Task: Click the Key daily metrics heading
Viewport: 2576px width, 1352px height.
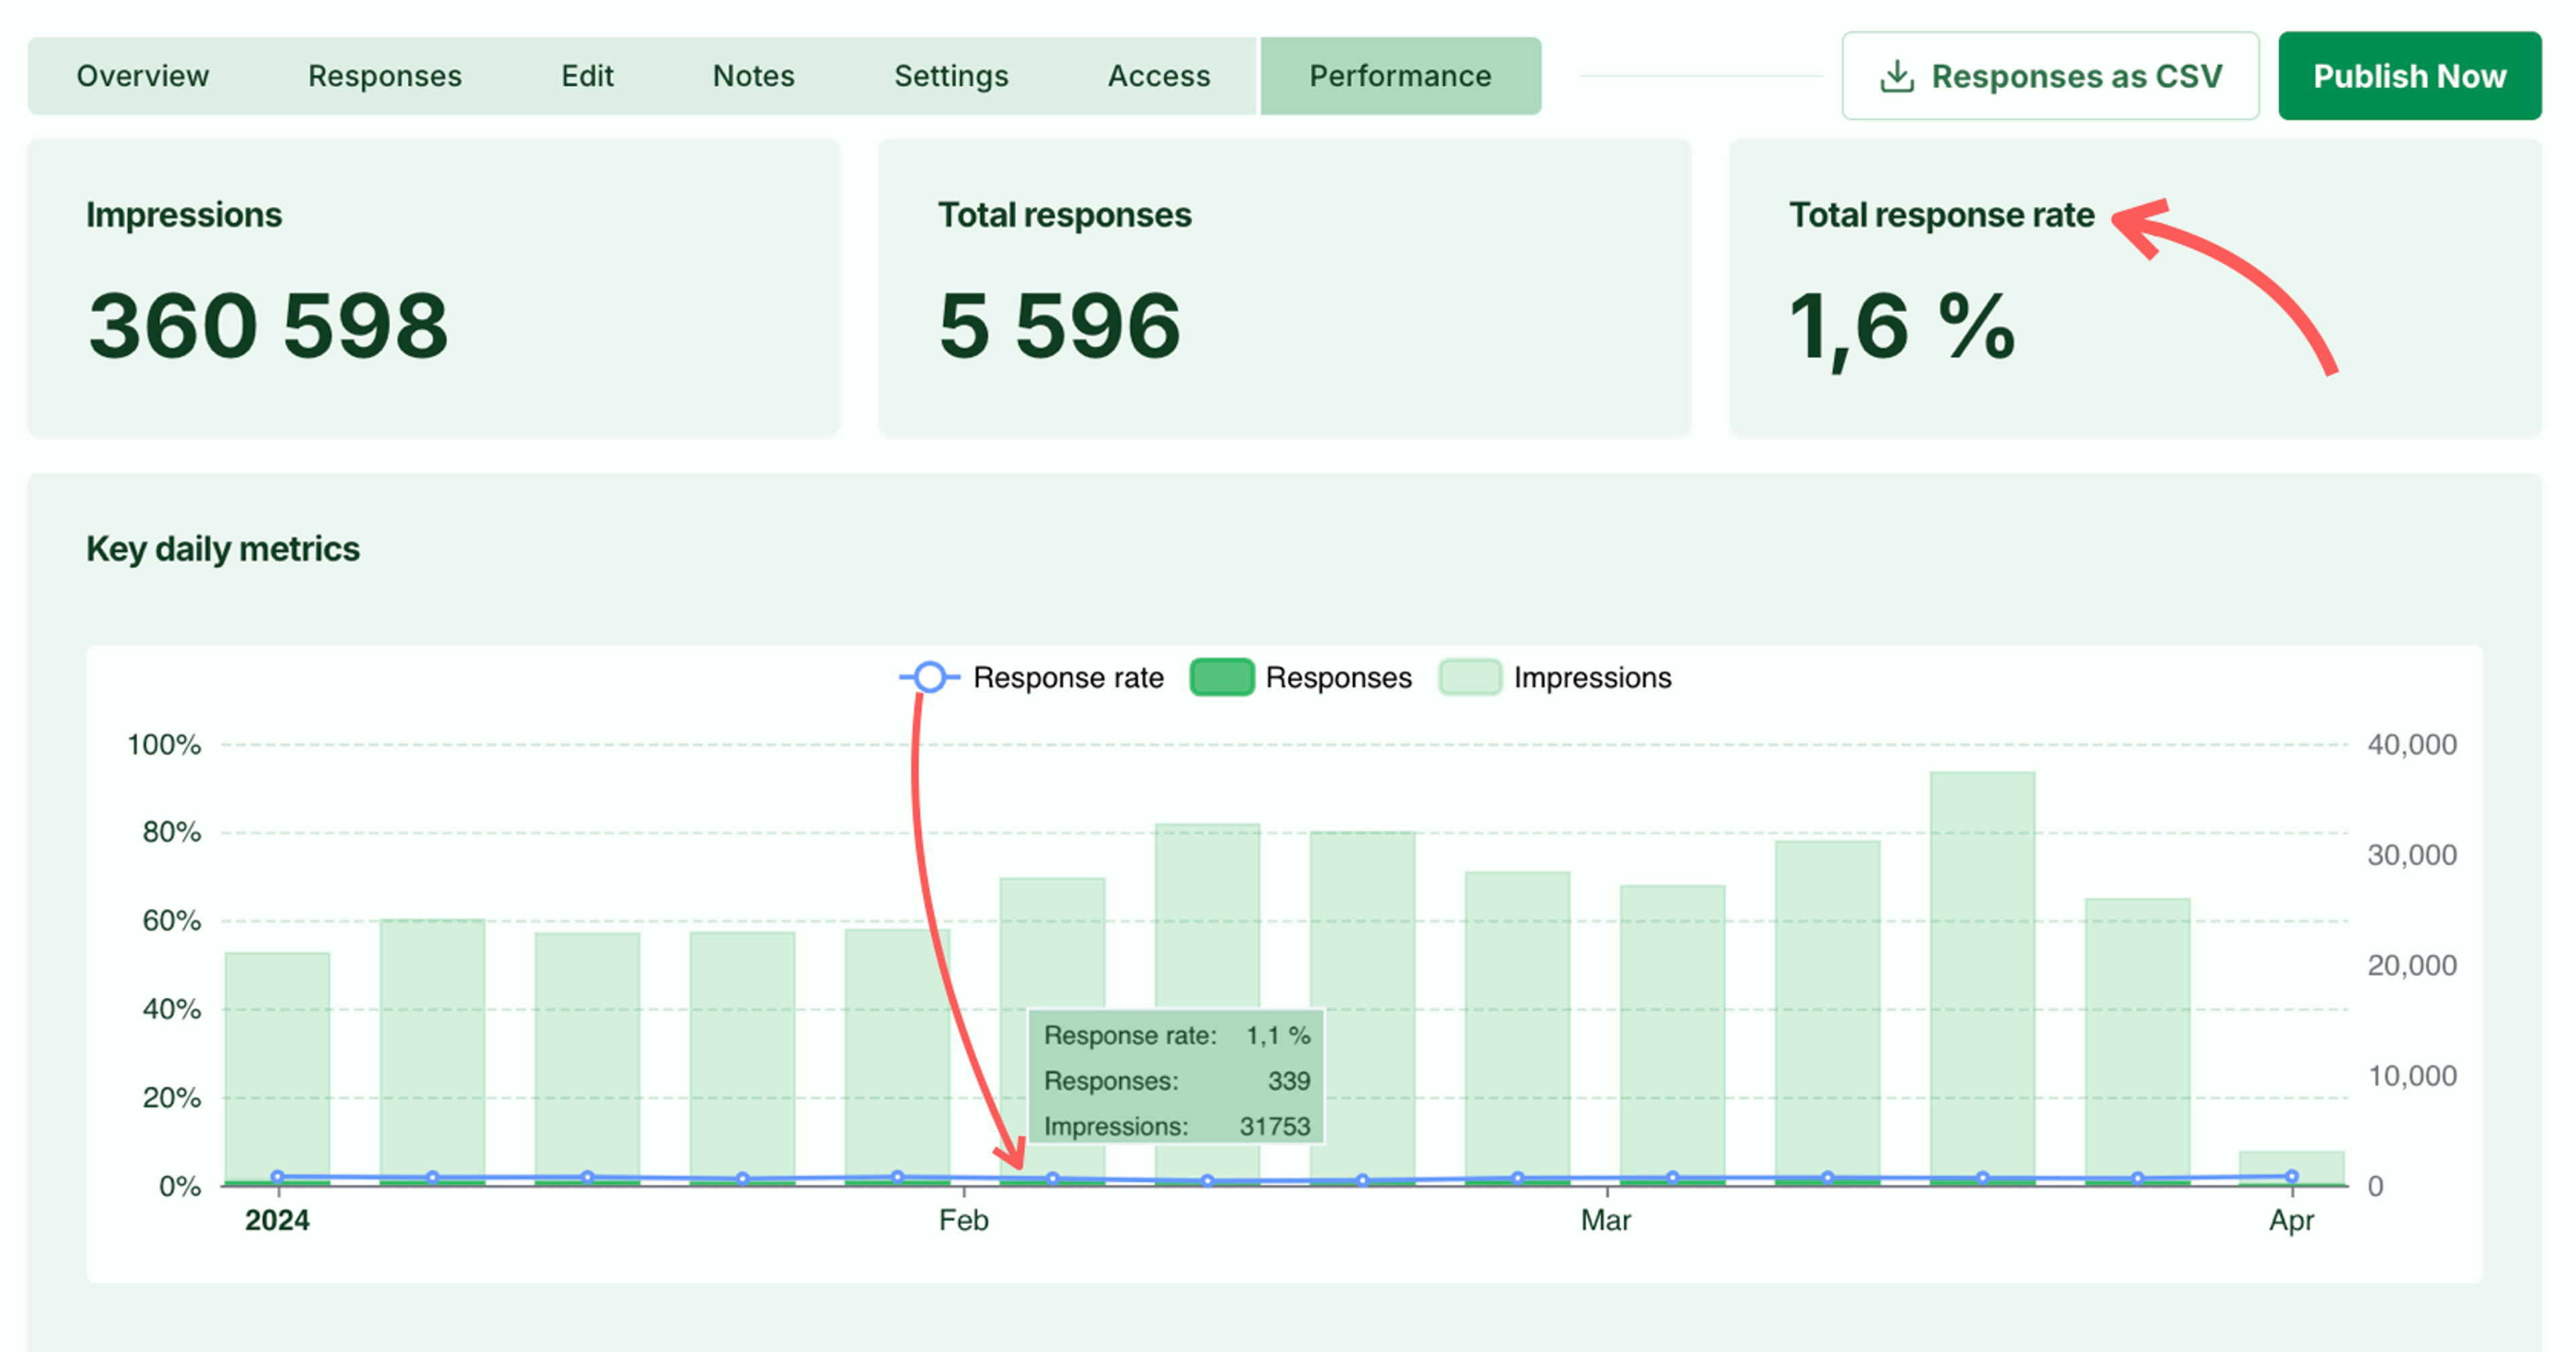Action: pyautogui.click(x=223, y=549)
